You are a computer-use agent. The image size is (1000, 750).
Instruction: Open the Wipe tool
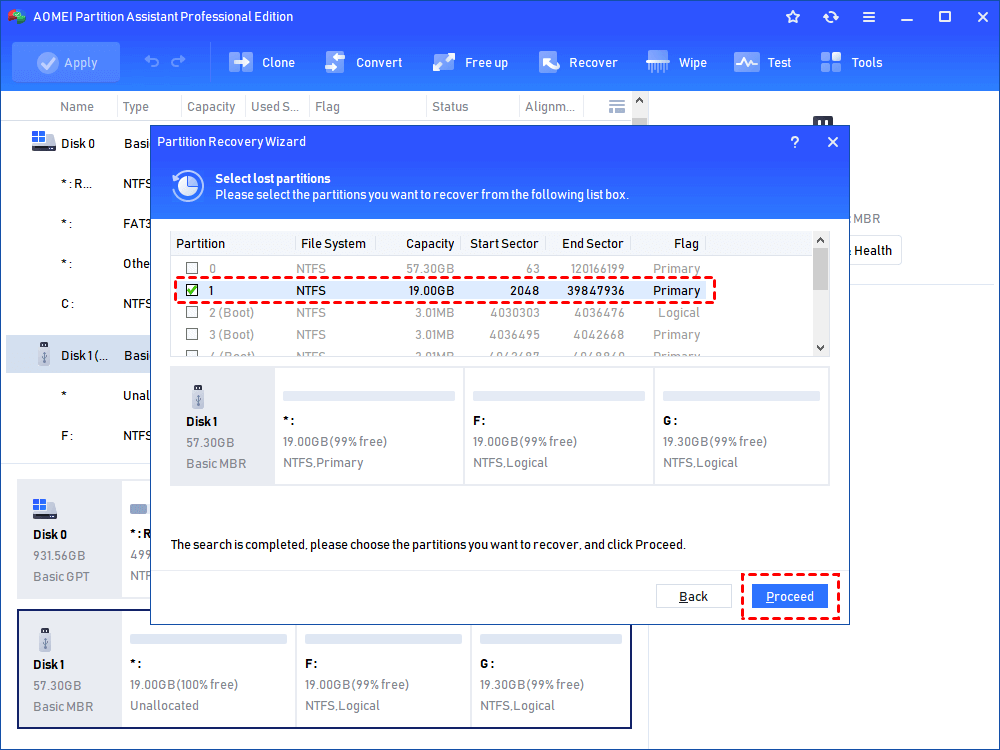click(676, 62)
